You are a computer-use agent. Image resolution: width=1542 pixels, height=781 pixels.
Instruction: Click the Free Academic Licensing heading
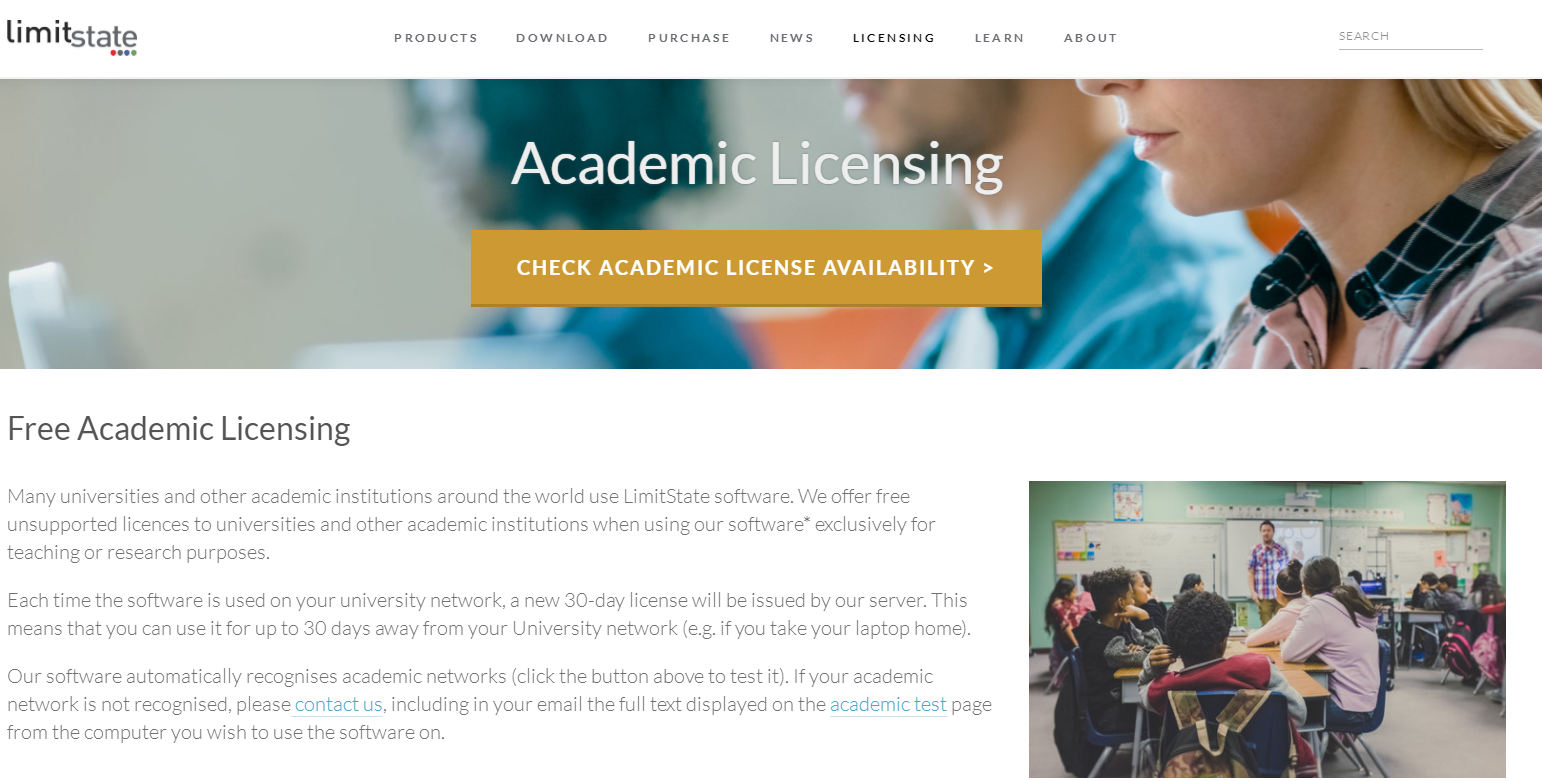(x=179, y=428)
